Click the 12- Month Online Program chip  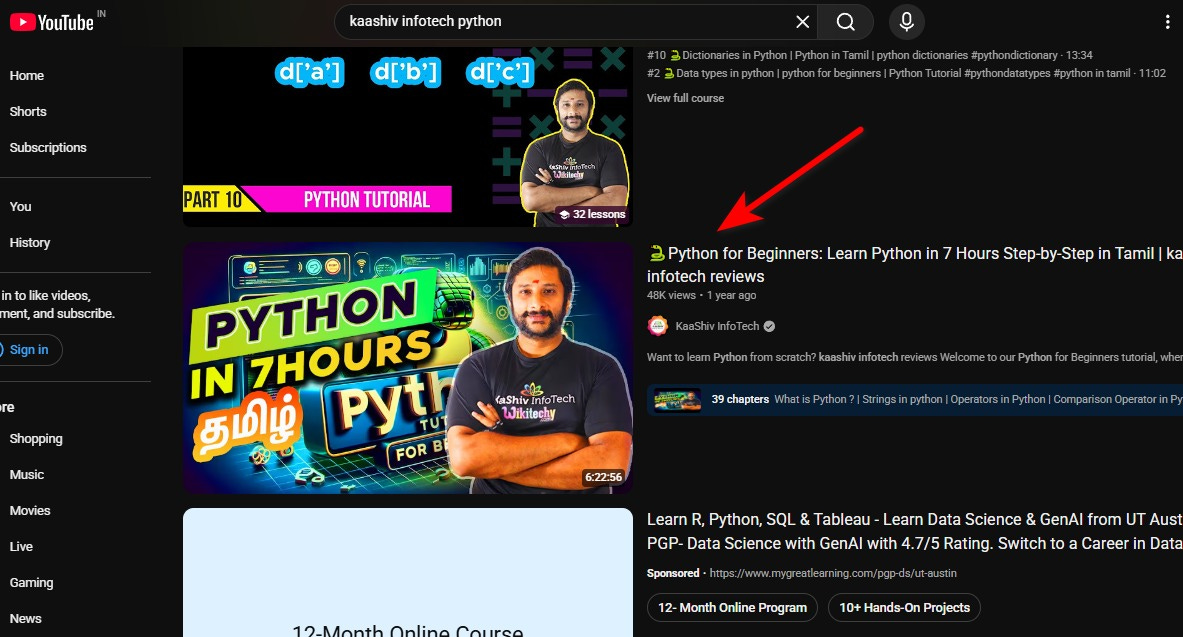click(732, 608)
